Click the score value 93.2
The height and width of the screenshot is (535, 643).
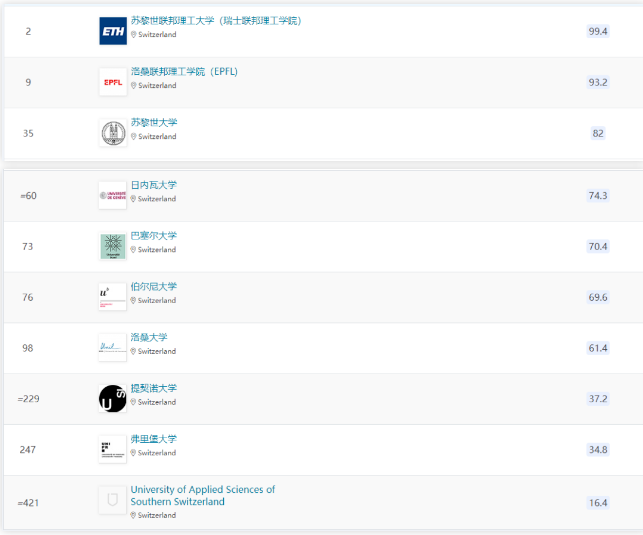point(598,82)
